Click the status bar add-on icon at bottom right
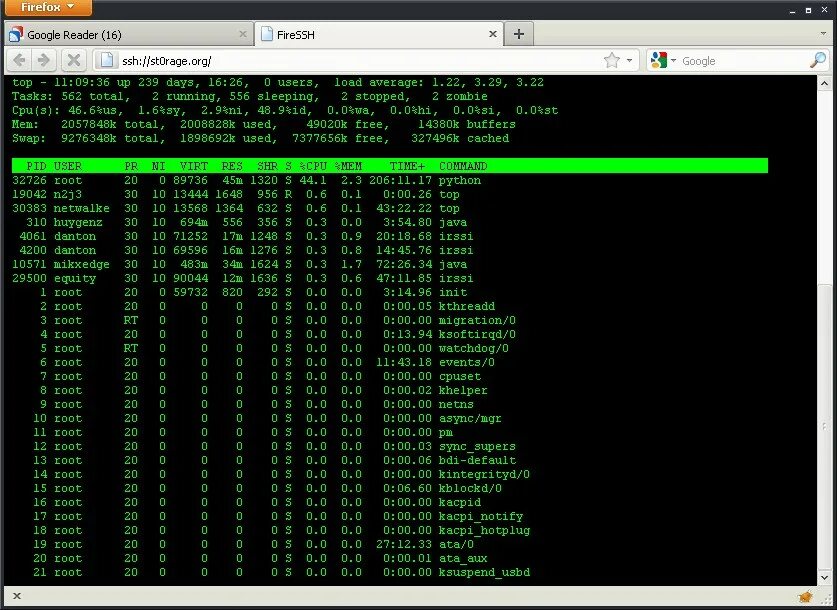Screen dimensions: 837x610 [x=806, y=596]
